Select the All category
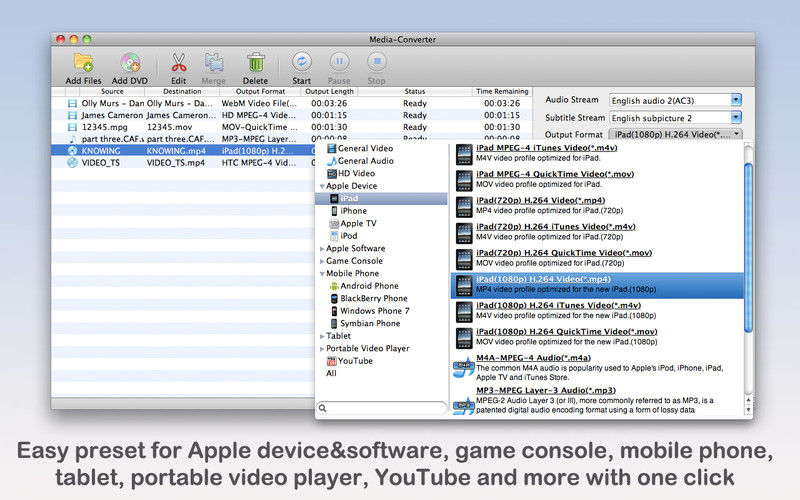This screenshot has width=800, height=500. click(x=331, y=373)
